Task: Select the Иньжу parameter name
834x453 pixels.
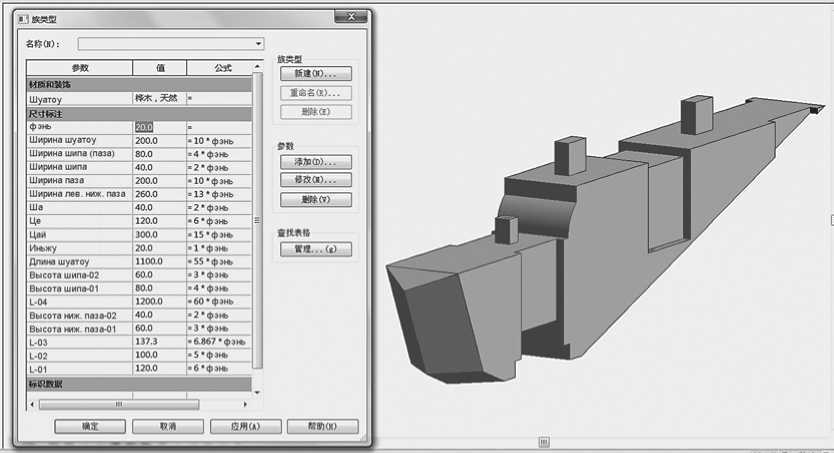Action: (x=43, y=248)
